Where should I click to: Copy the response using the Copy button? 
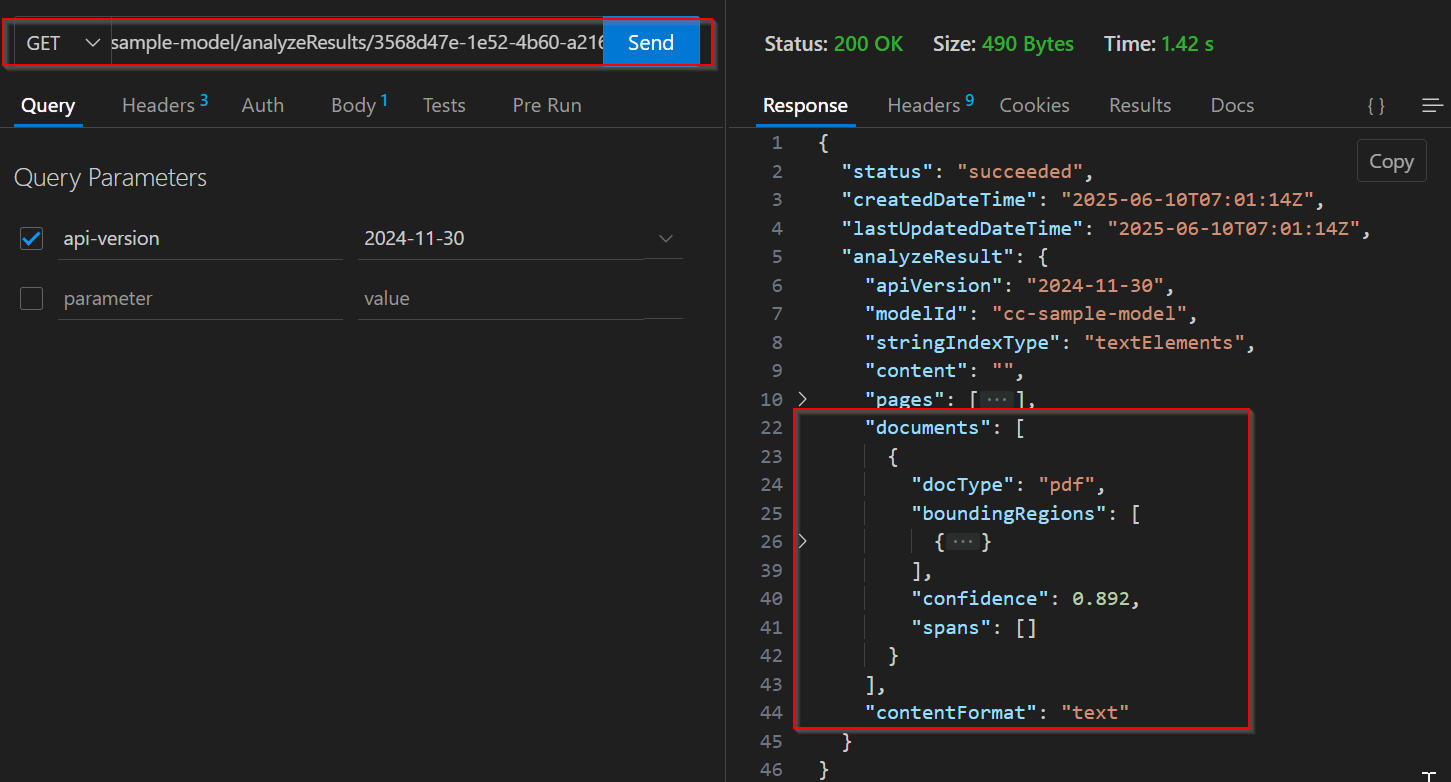click(1391, 160)
